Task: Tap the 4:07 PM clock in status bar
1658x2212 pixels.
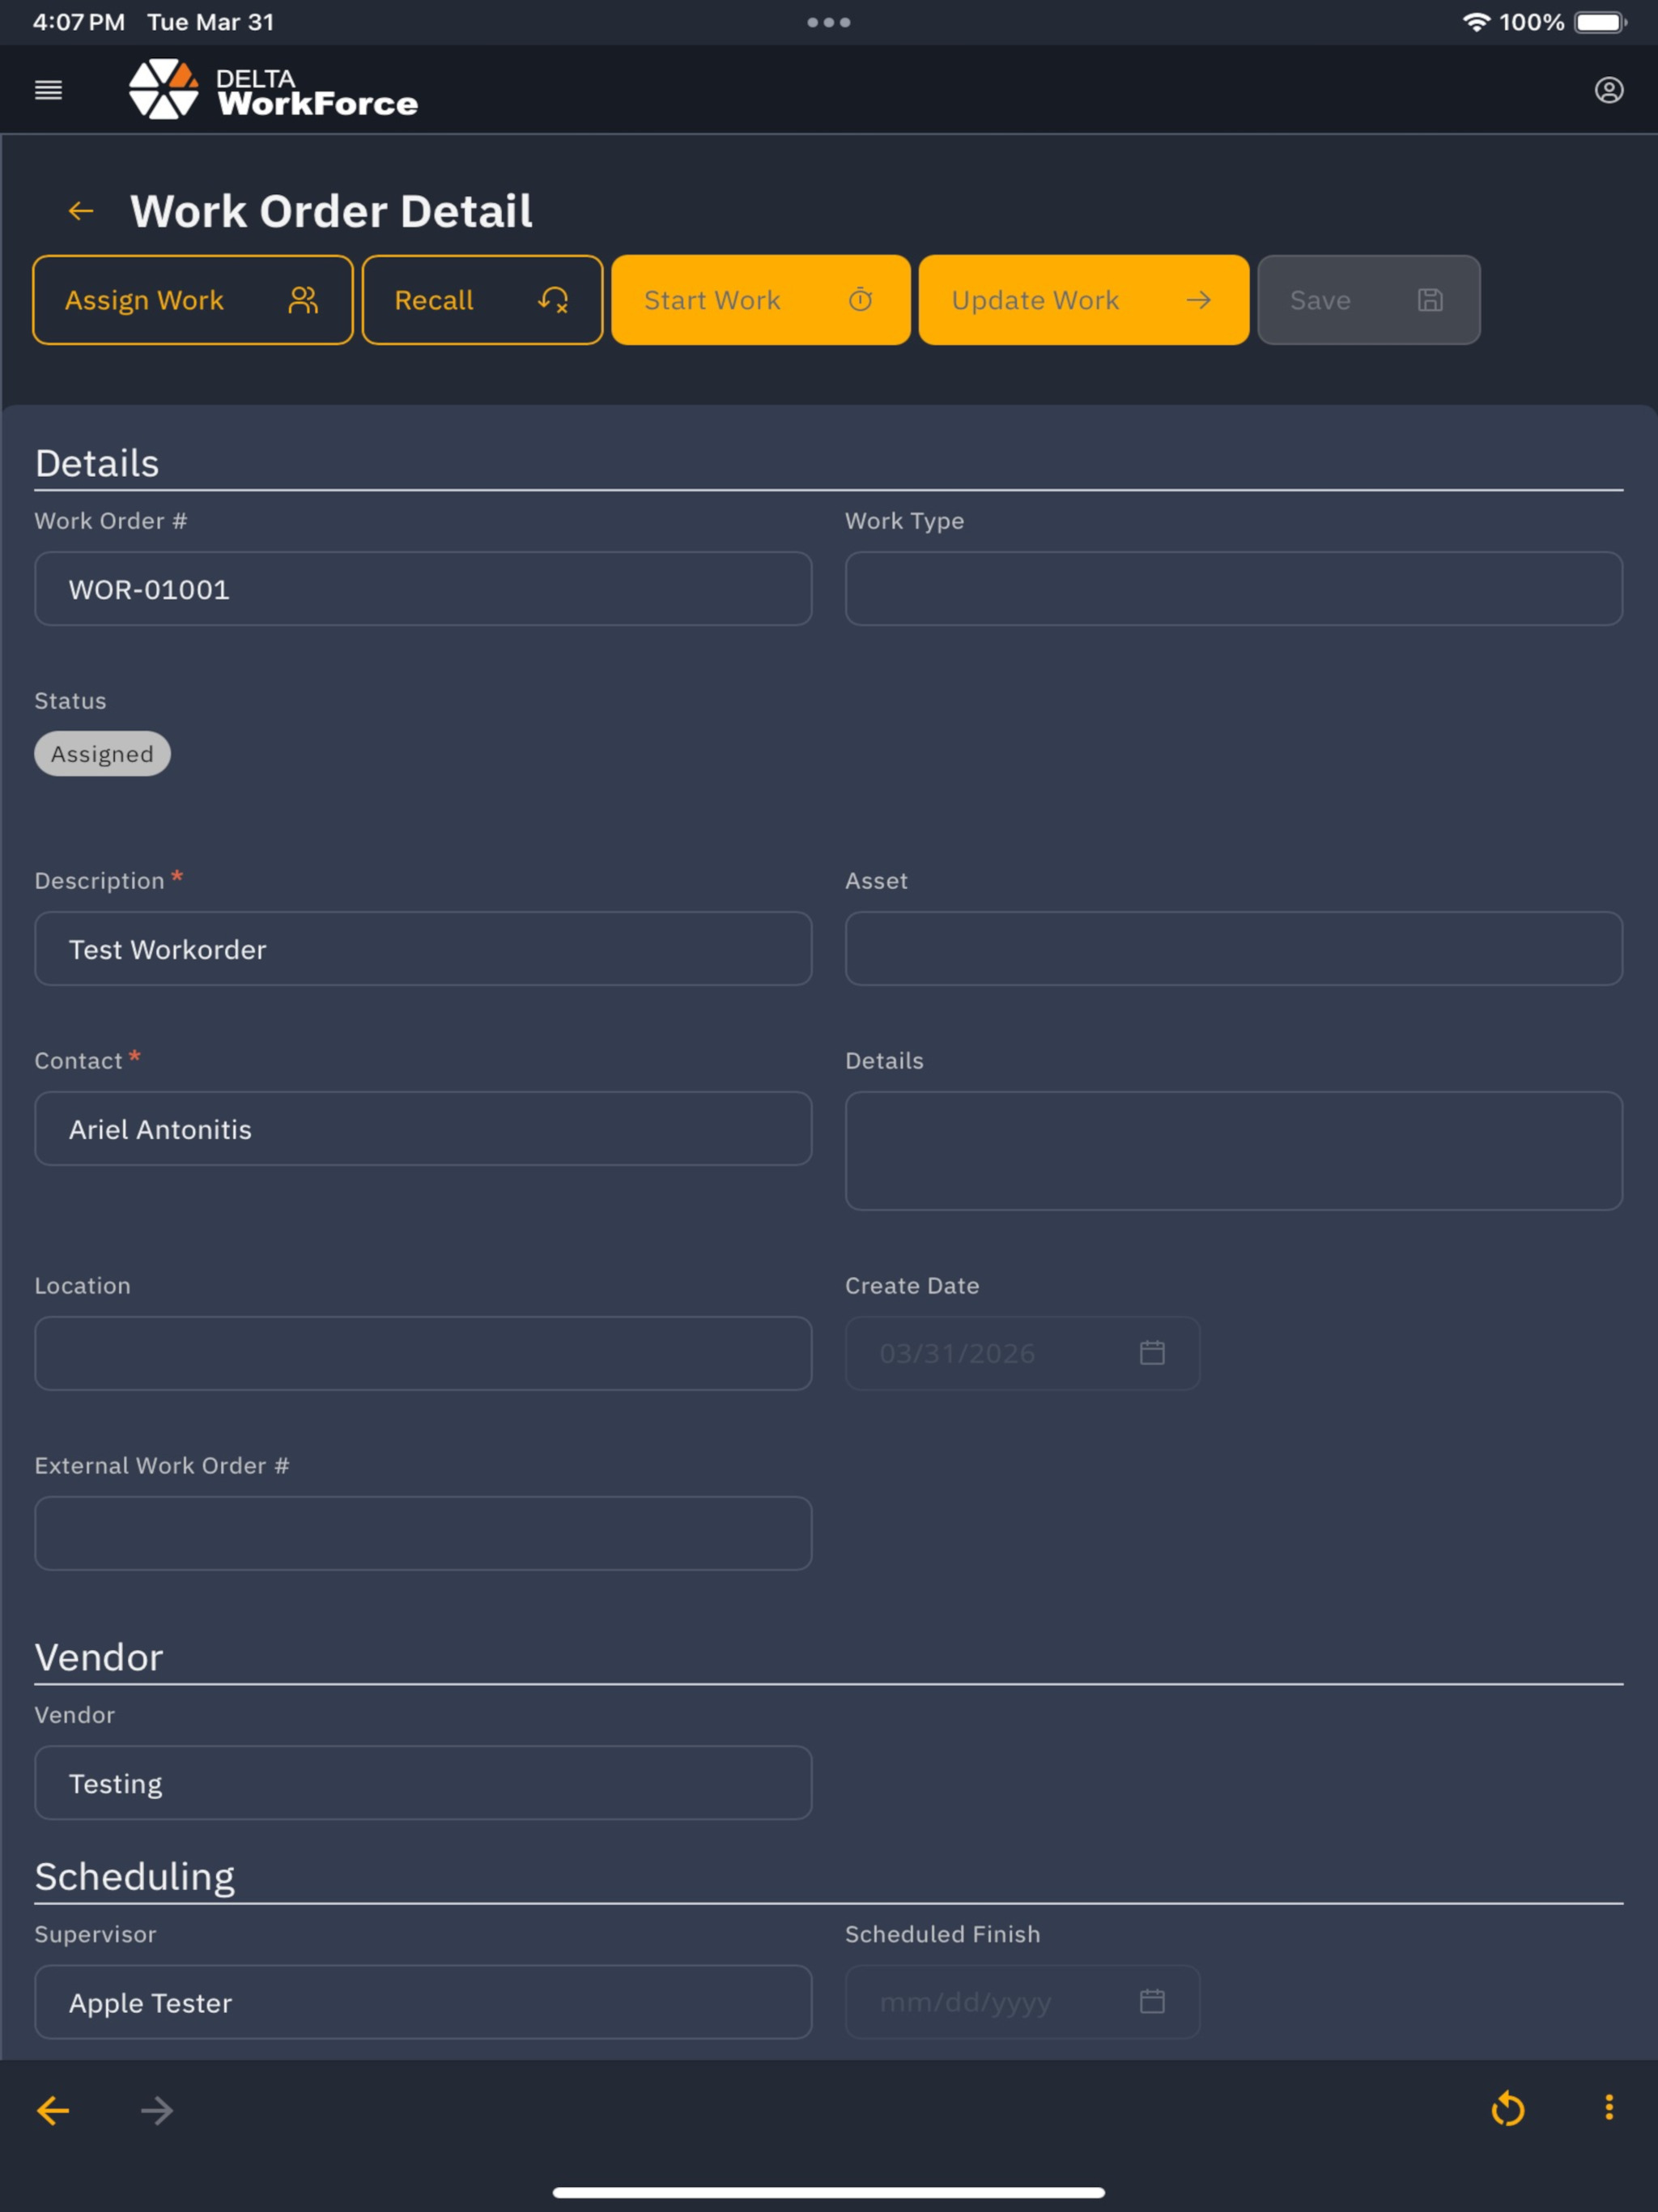Action: (x=79, y=22)
